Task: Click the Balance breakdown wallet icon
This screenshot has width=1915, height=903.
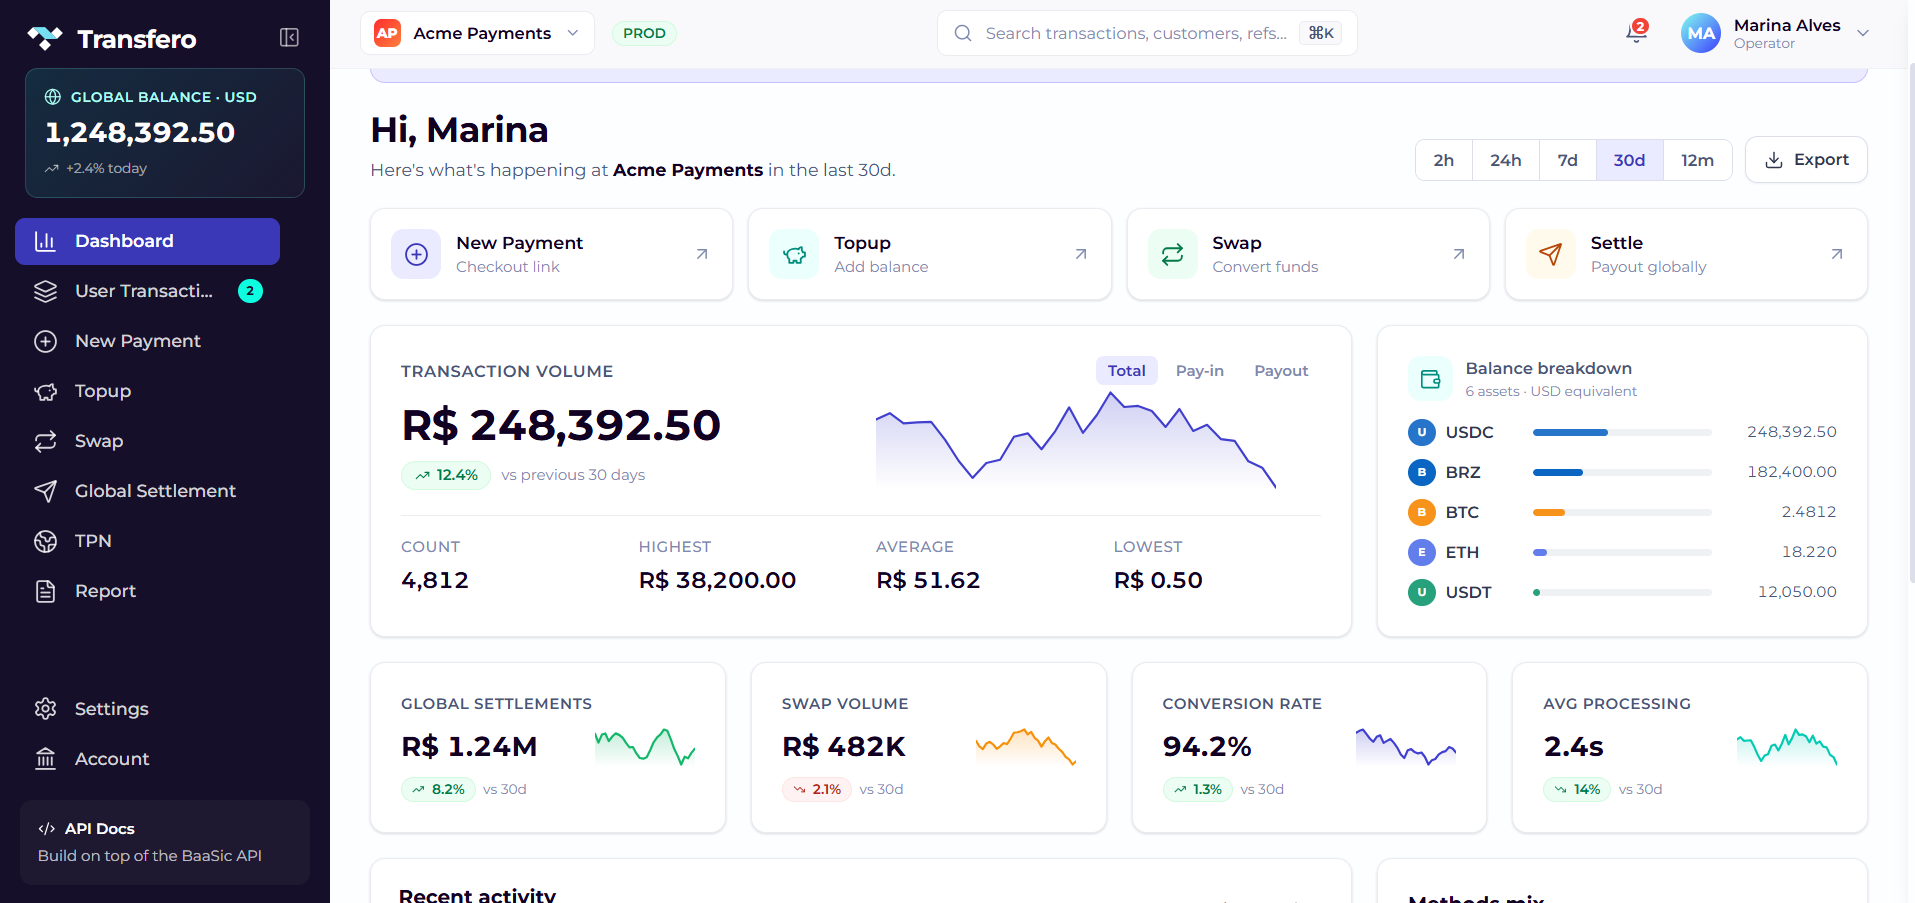Action: [1430, 379]
